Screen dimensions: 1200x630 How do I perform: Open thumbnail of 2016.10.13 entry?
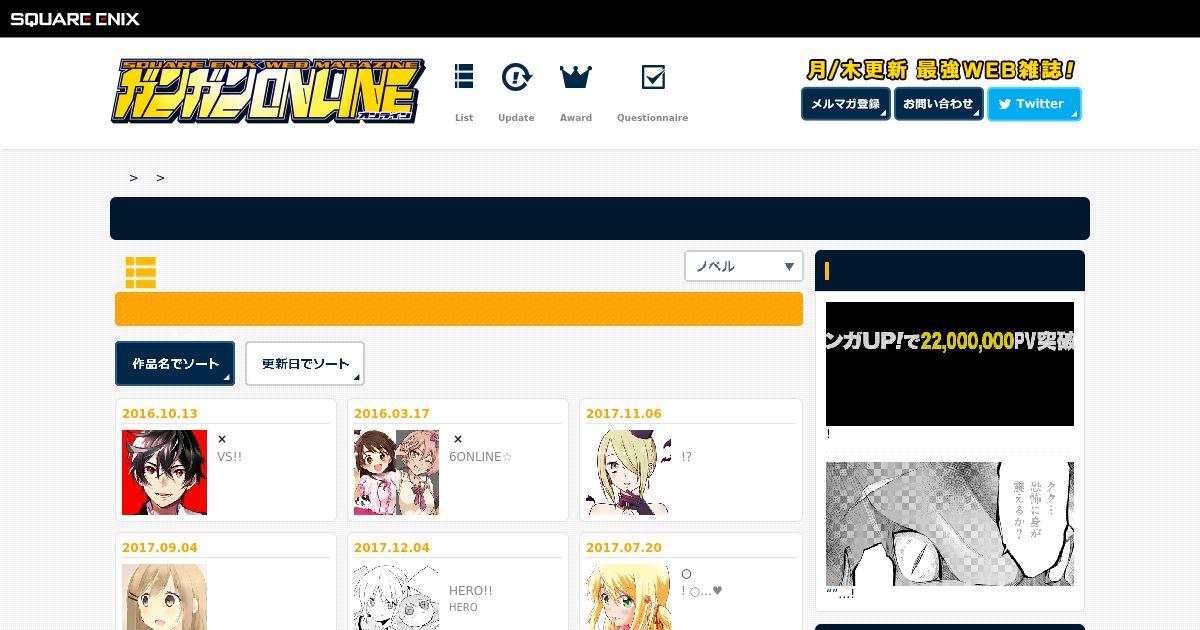coord(164,473)
